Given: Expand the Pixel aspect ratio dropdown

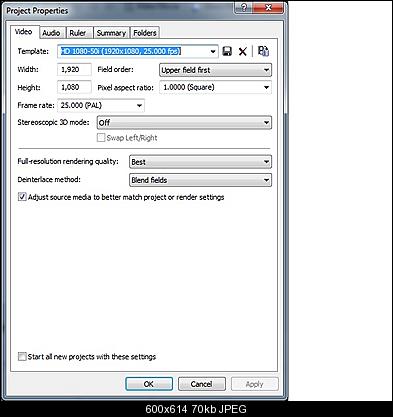Looking at the screenshot, I should coord(266,87).
